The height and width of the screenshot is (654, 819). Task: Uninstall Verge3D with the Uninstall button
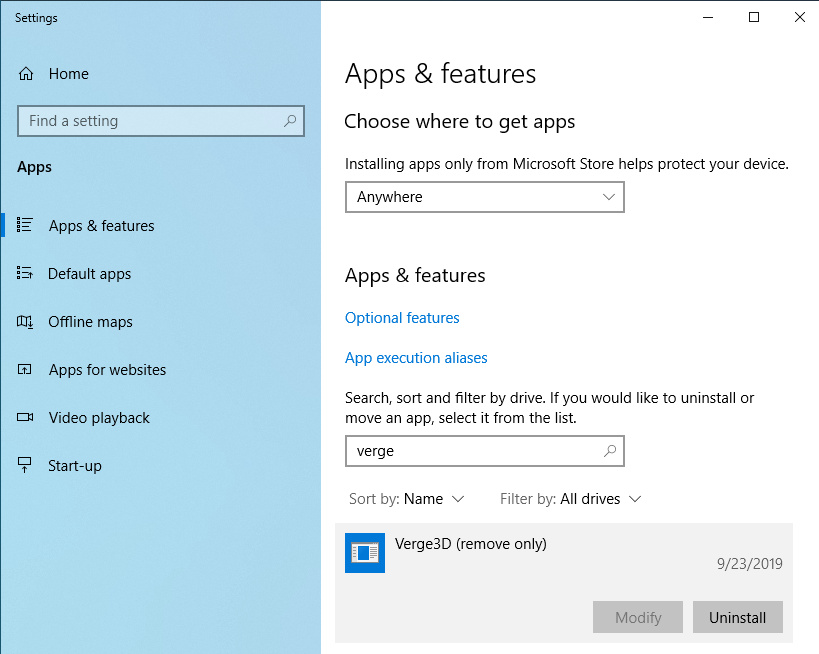[x=738, y=617]
